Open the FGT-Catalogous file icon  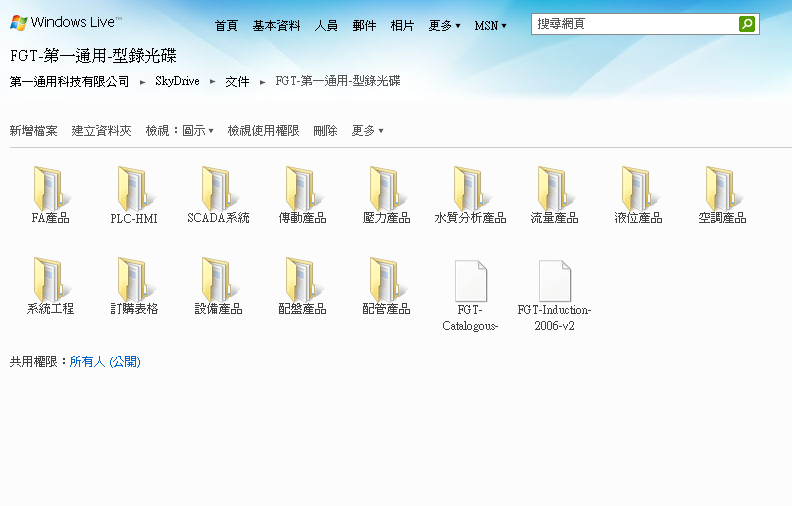pos(470,281)
